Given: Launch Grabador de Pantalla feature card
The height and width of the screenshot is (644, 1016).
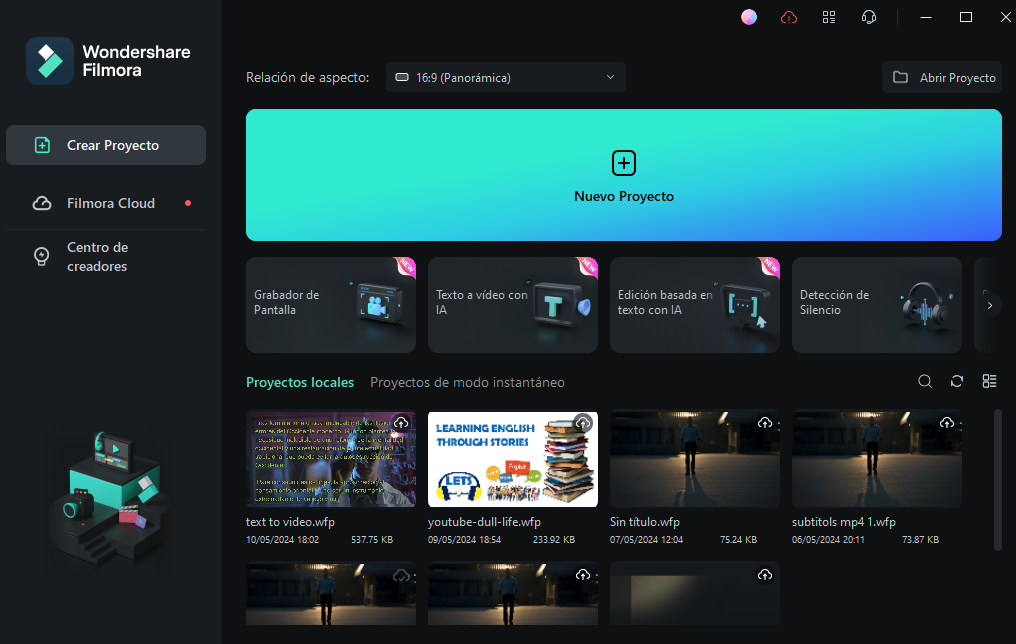Looking at the screenshot, I should click(331, 305).
